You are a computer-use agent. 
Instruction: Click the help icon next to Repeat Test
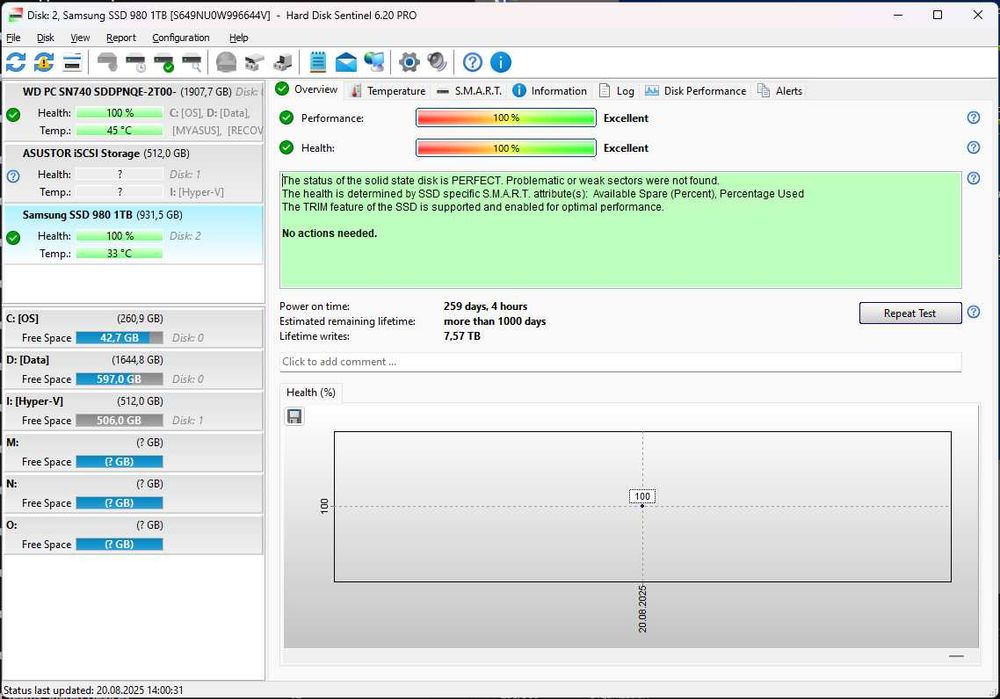[x=973, y=312]
